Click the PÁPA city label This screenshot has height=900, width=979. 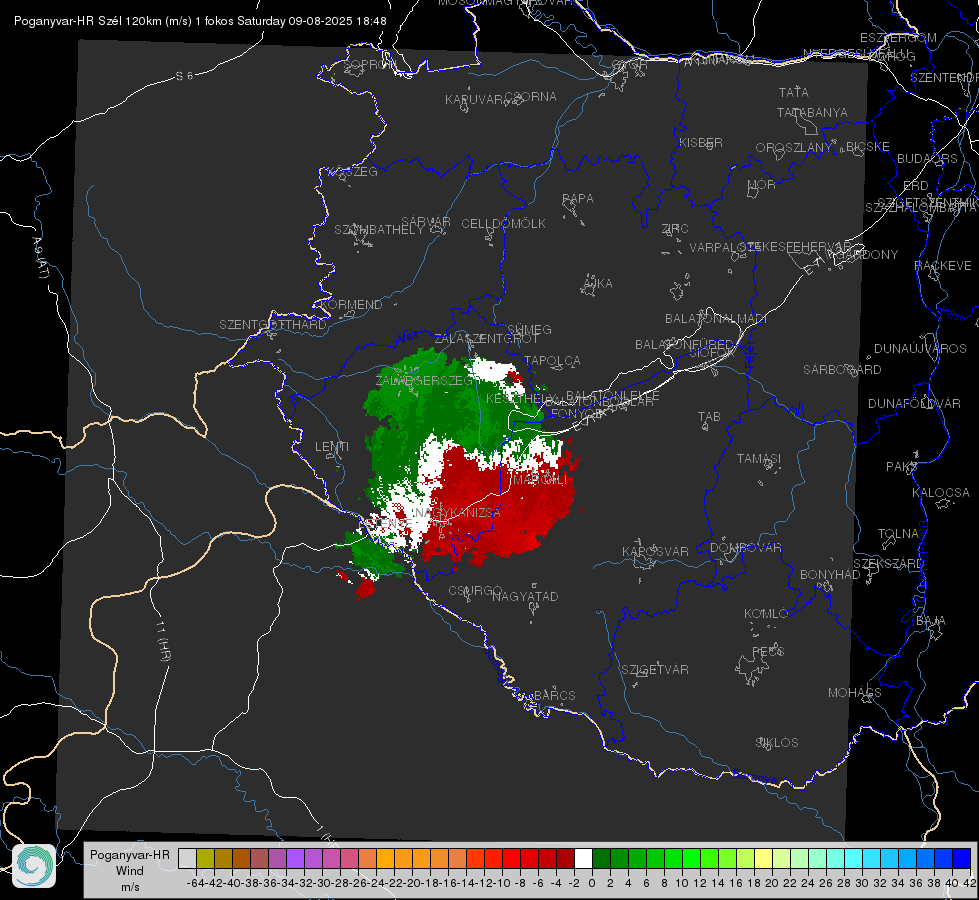click(x=578, y=199)
